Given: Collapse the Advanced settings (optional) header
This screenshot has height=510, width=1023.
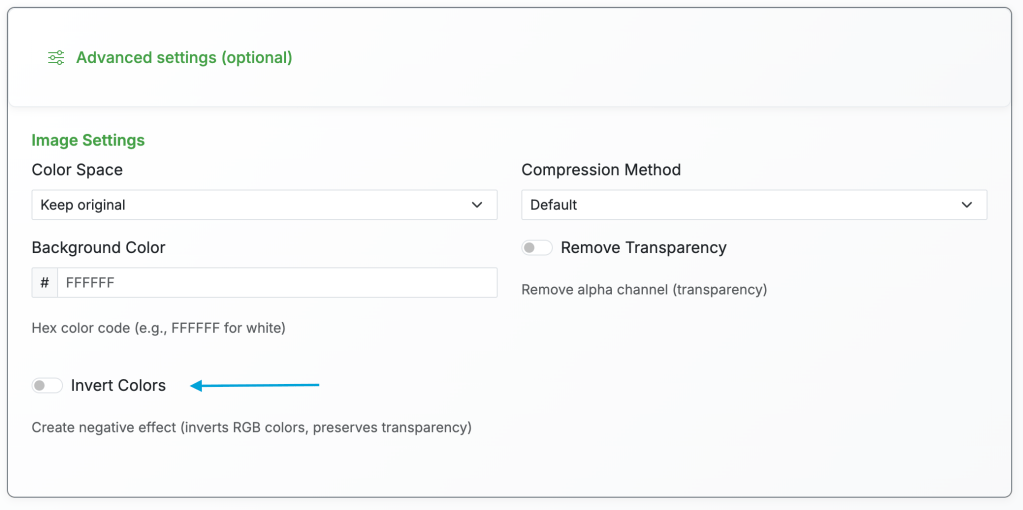Looking at the screenshot, I should pyautogui.click(x=184, y=58).
